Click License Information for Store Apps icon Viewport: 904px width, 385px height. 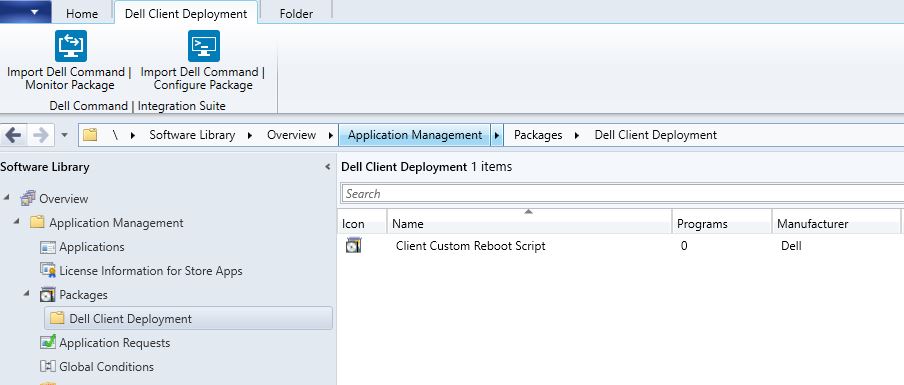[48, 271]
